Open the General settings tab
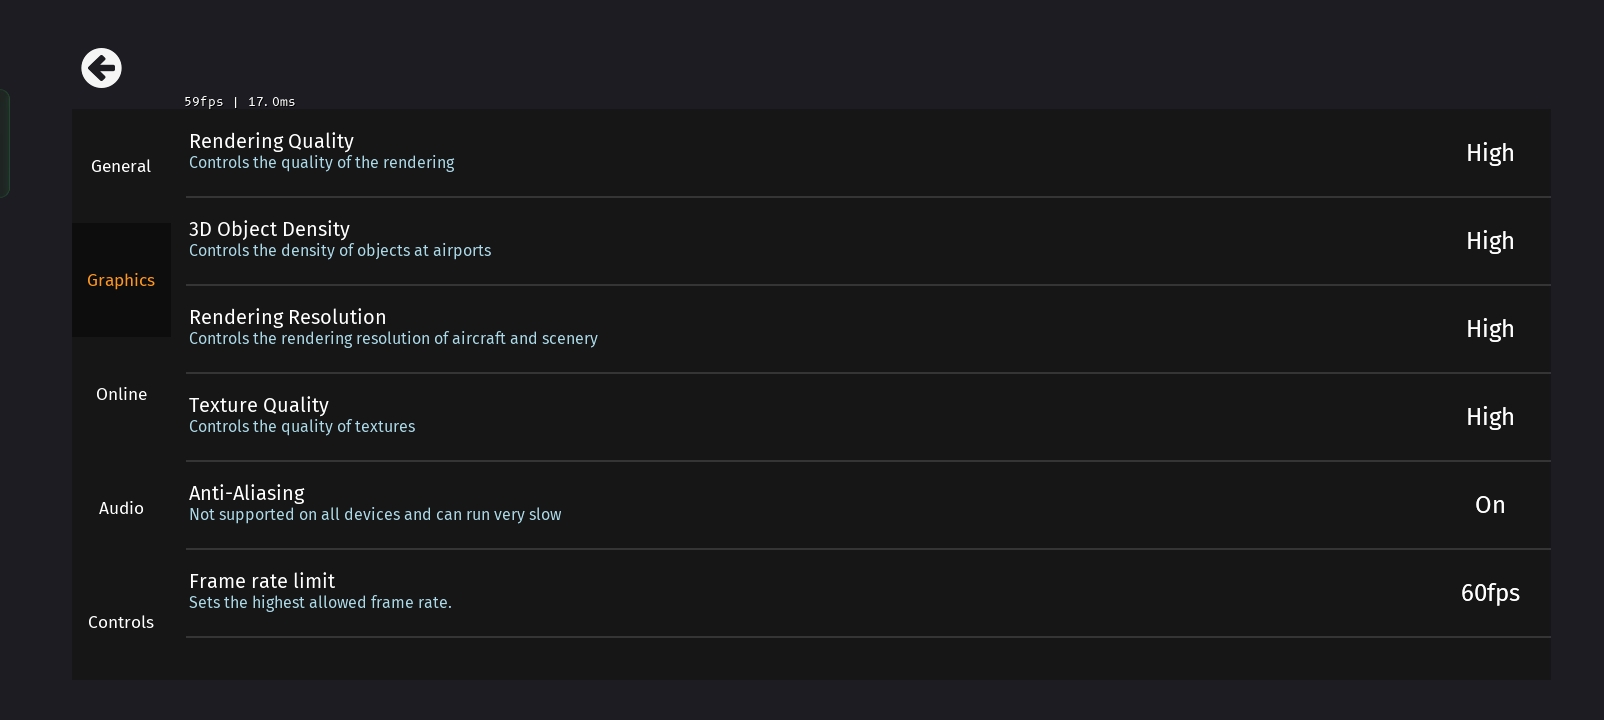 click(x=121, y=166)
